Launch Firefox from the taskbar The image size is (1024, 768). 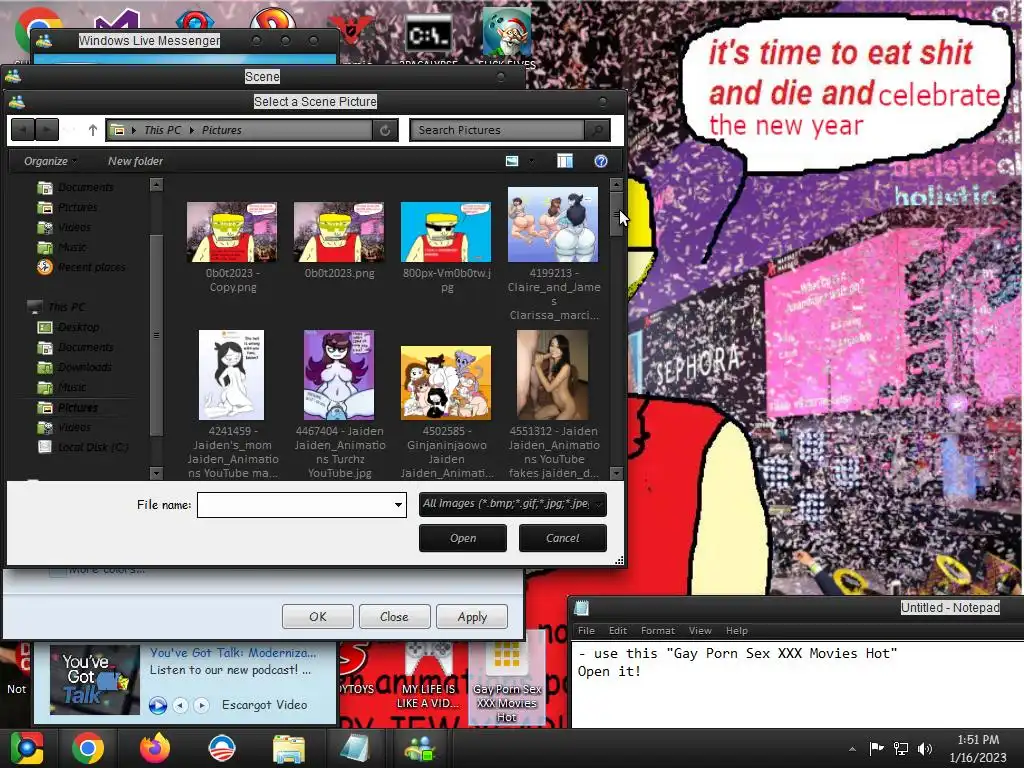point(155,748)
